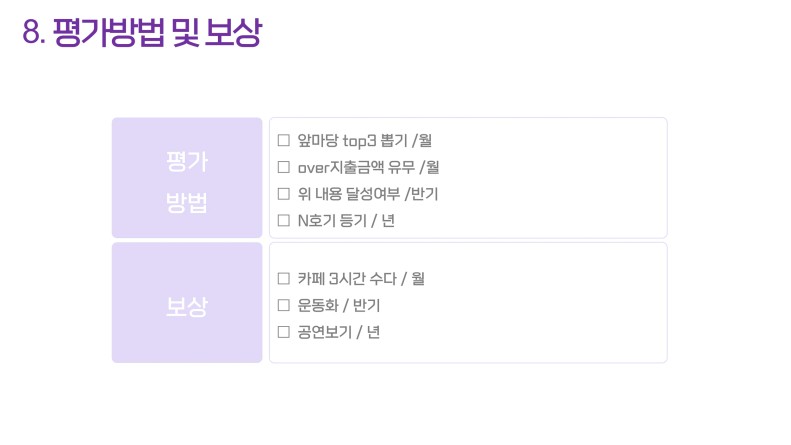This screenshot has height=445, width=791.
Task: Enable the 운동화 / 반기 checkbox
Action: coord(284,305)
